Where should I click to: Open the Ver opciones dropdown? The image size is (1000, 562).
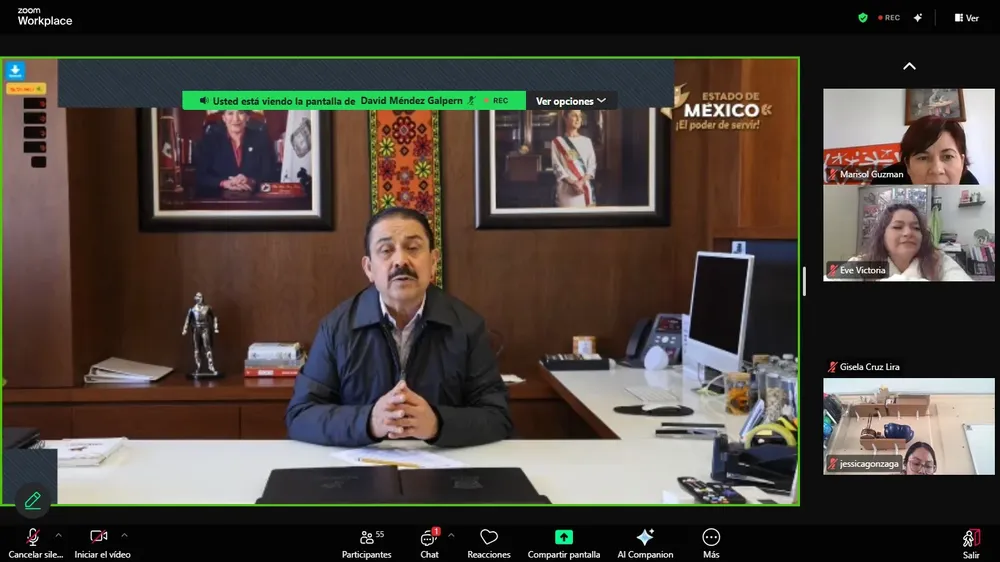pos(571,101)
